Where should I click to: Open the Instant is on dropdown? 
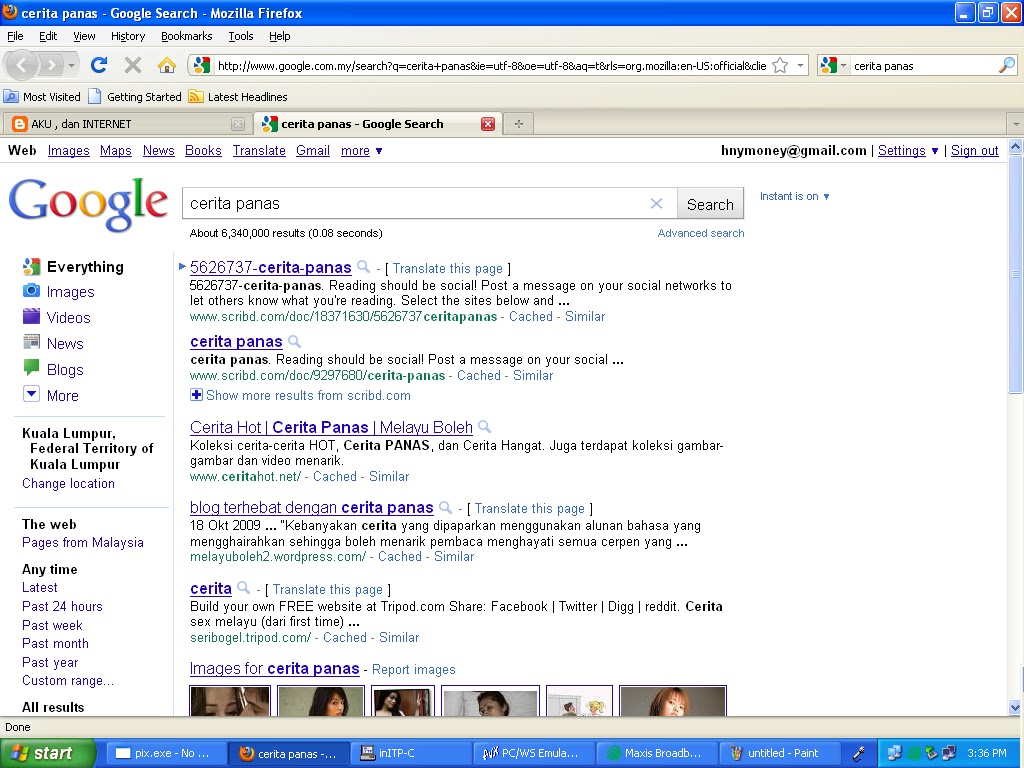pyautogui.click(x=795, y=197)
